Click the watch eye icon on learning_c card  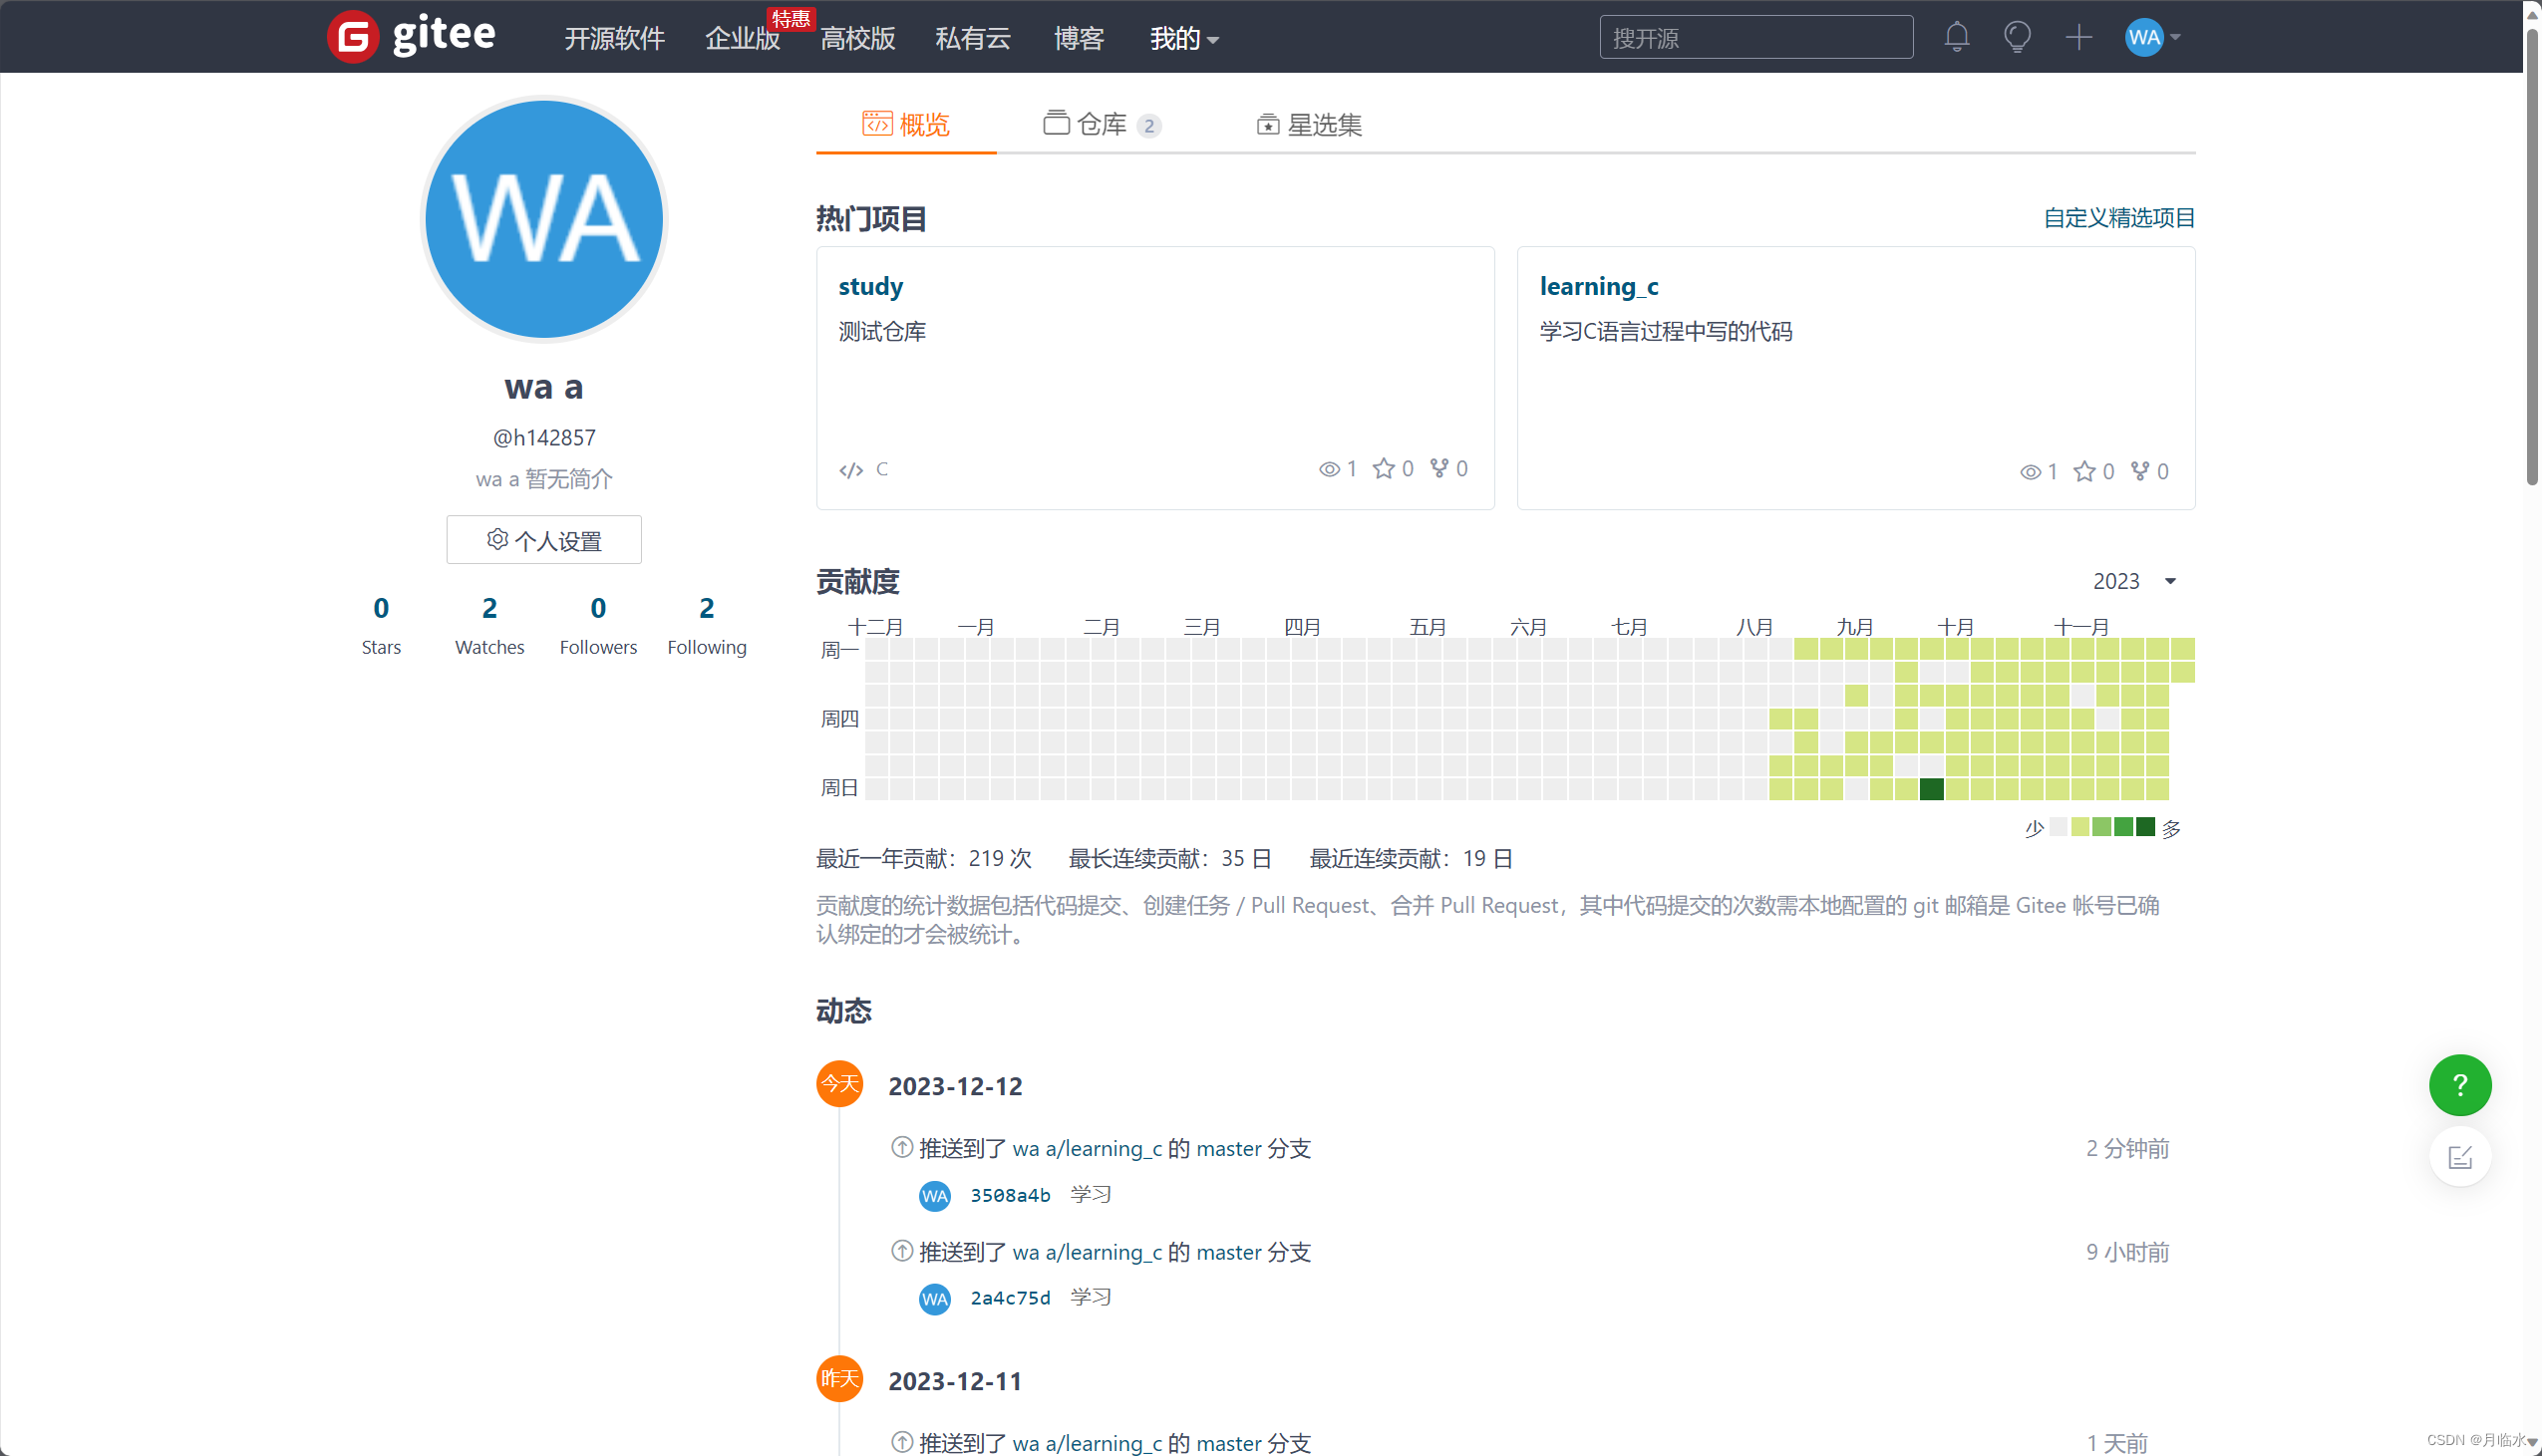tap(2029, 472)
